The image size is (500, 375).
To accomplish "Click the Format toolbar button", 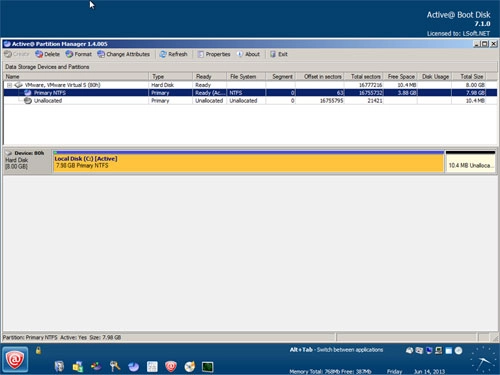I will pos(79,54).
